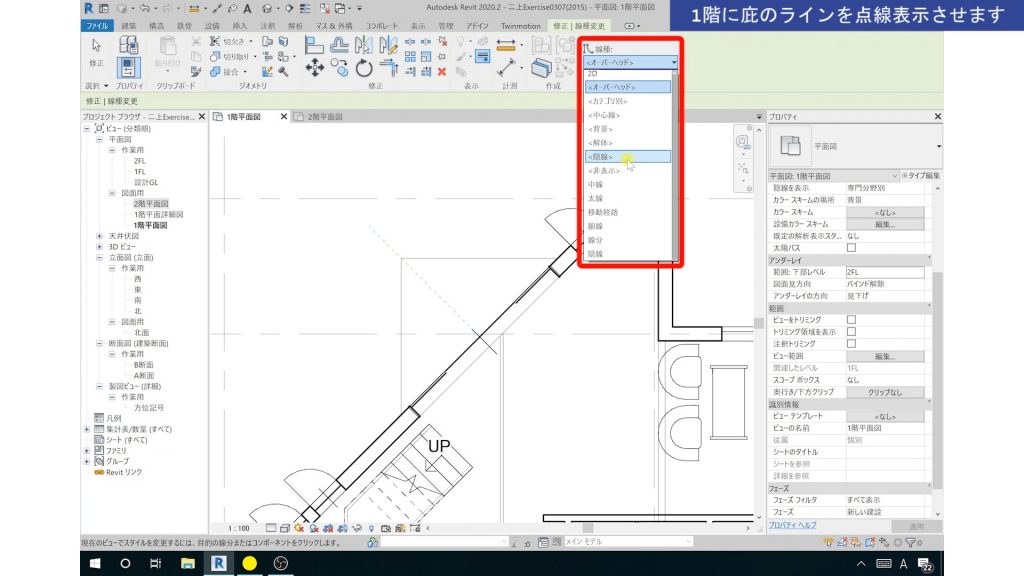
Task: Select the Modify arrow tool
Action: pos(97,46)
